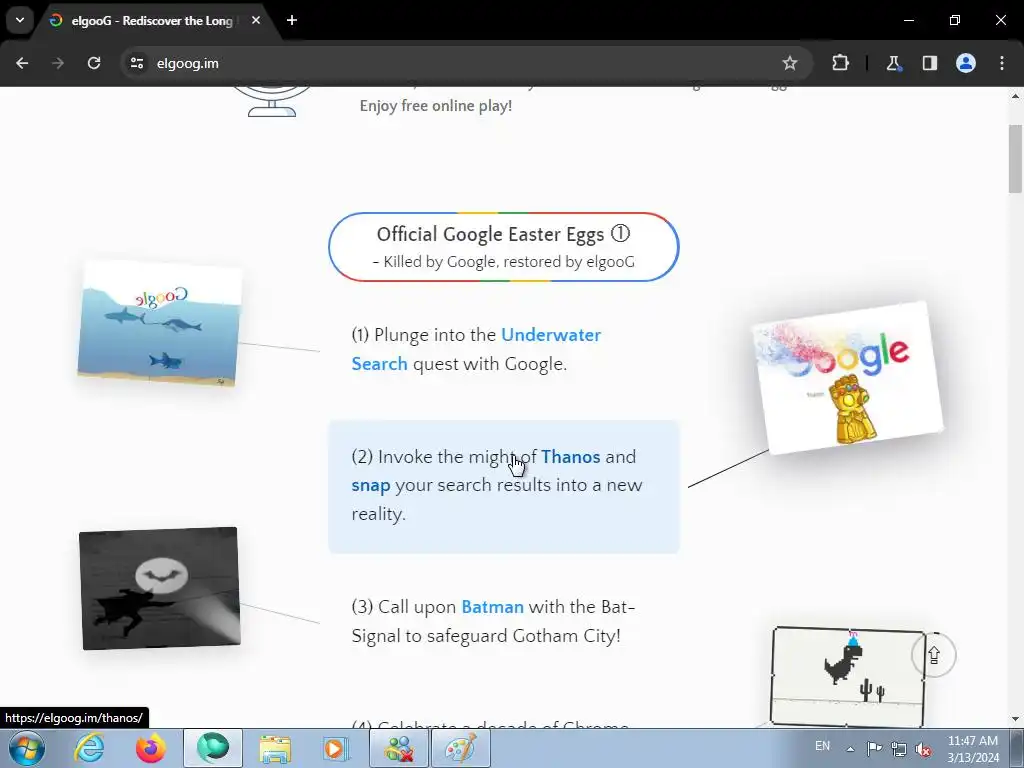1024x768 pixels.
Task: Select the elgooG browser tab
Action: (x=152, y=20)
